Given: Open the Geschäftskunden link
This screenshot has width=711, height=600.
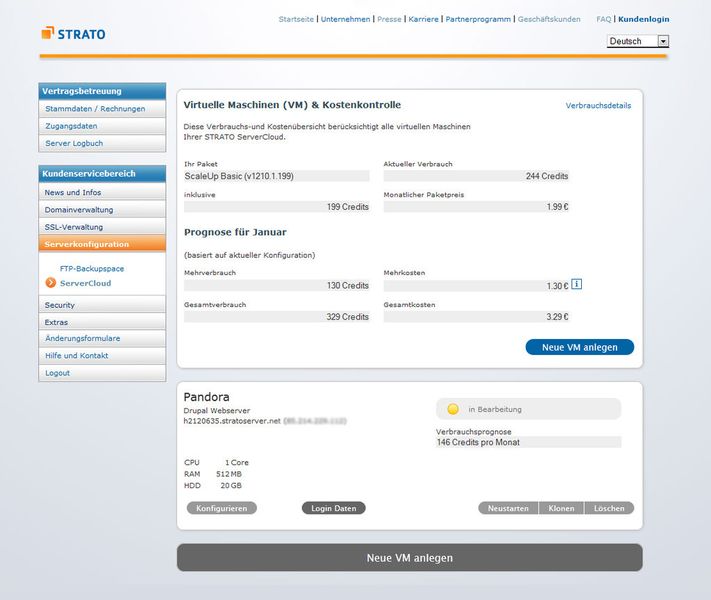Looking at the screenshot, I should click(549, 19).
